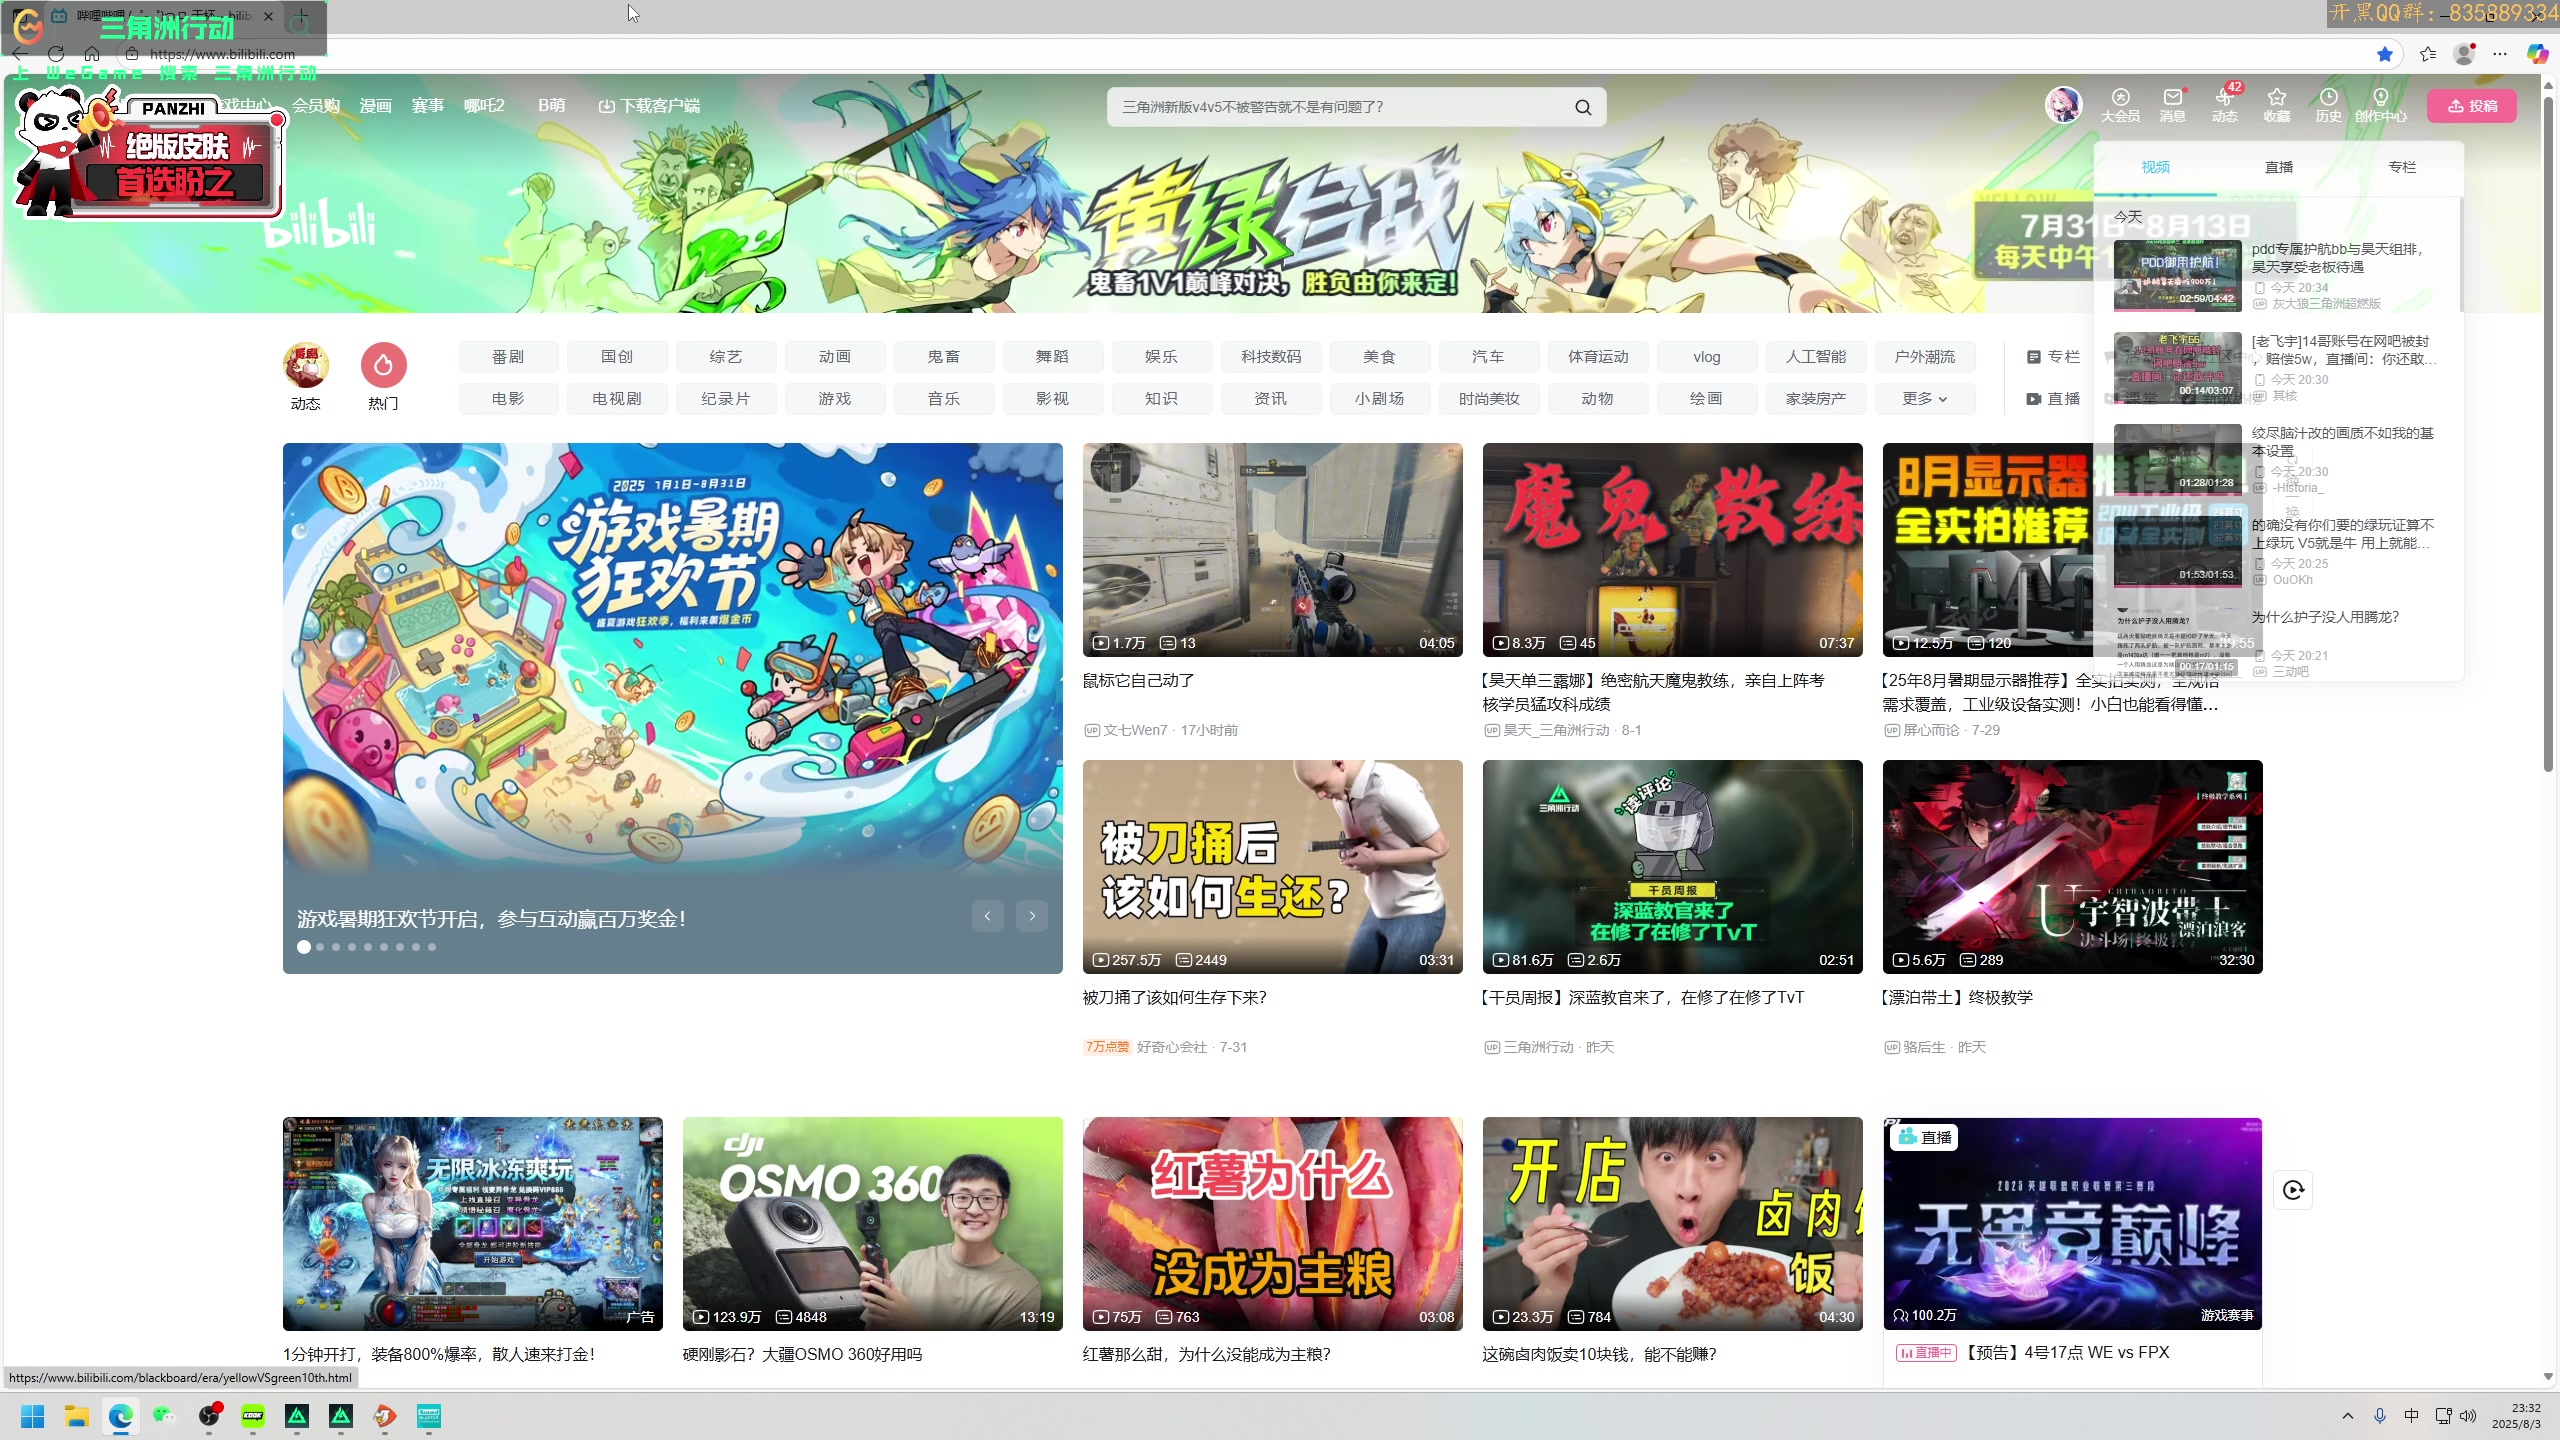Click the search magnifier icon in the search box
This screenshot has height=1440, width=2560.
[x=1583, y=107]
